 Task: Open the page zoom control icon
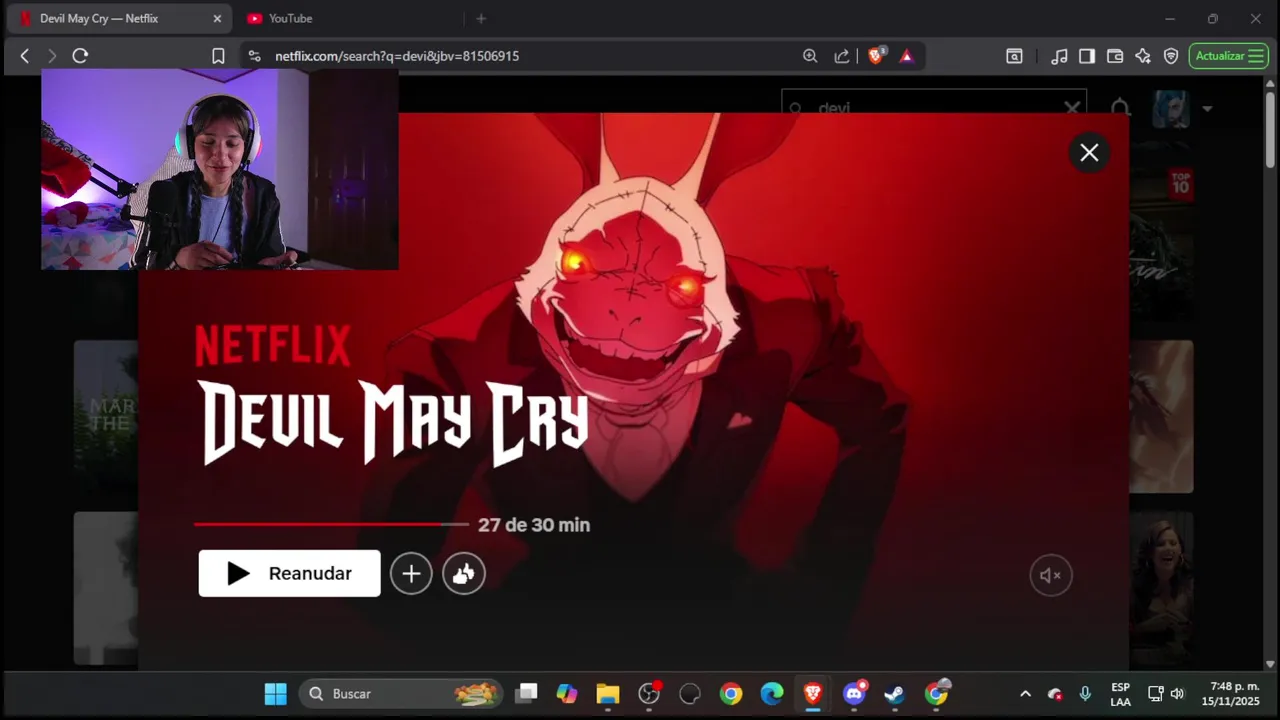pos(810,56)
